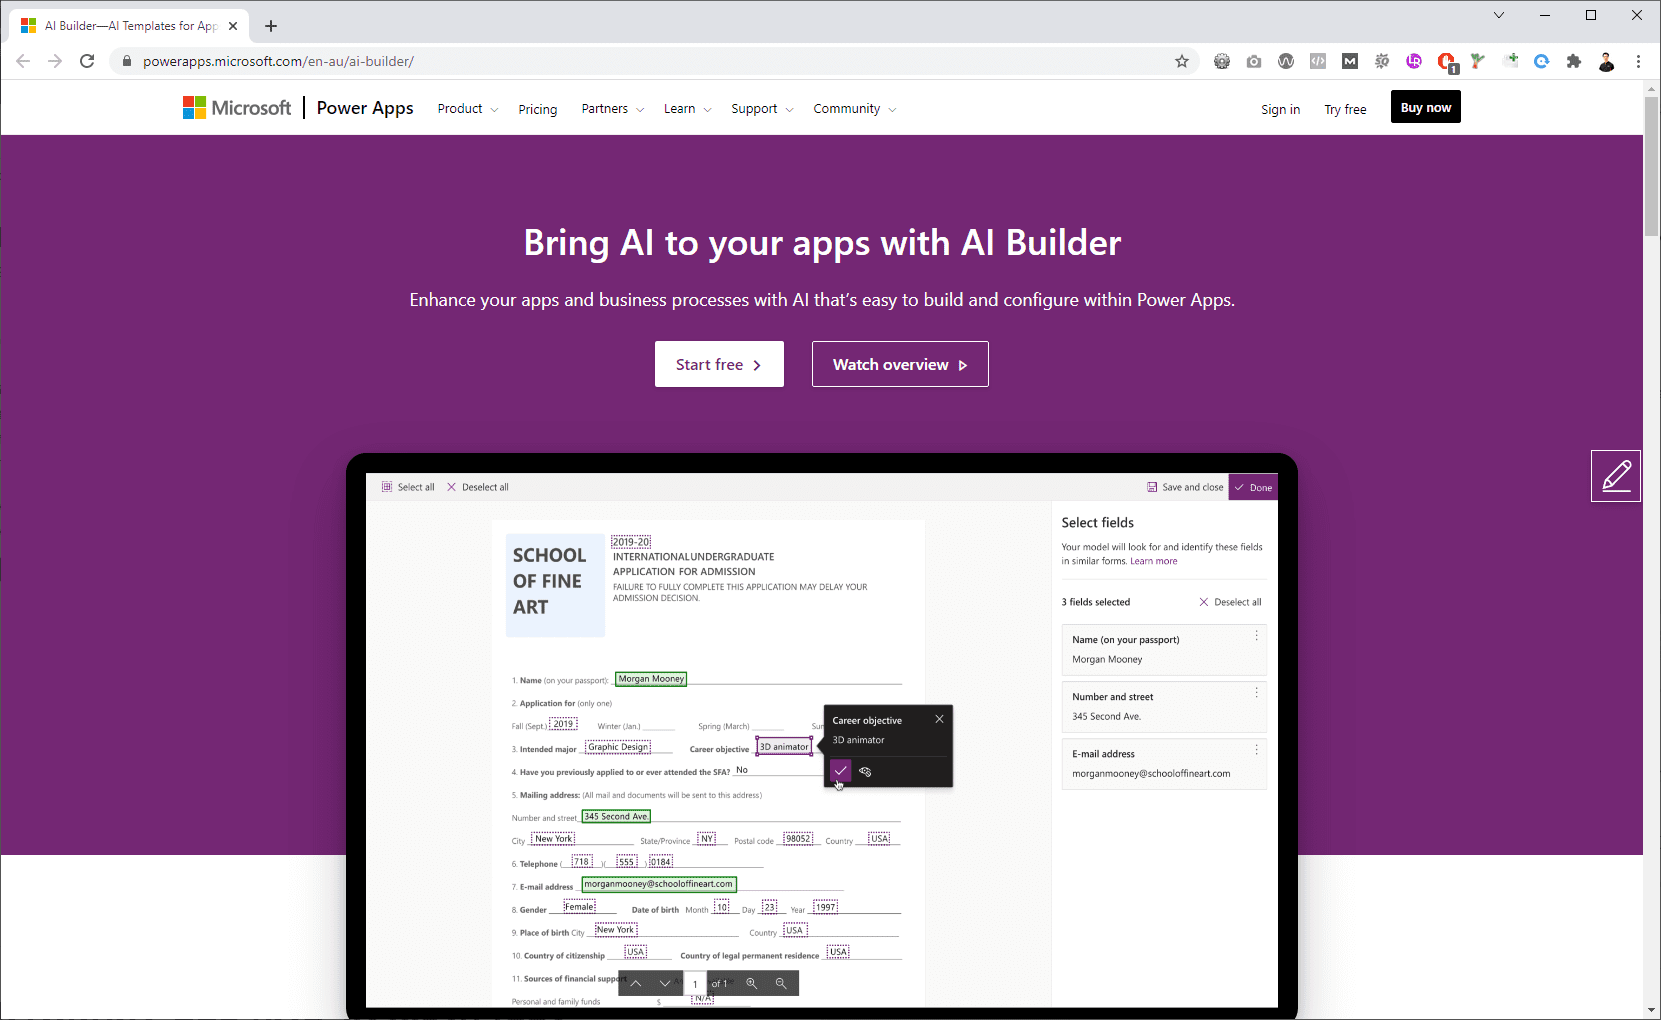Click zoom out magnifier in document toolbar

point(781,983)
